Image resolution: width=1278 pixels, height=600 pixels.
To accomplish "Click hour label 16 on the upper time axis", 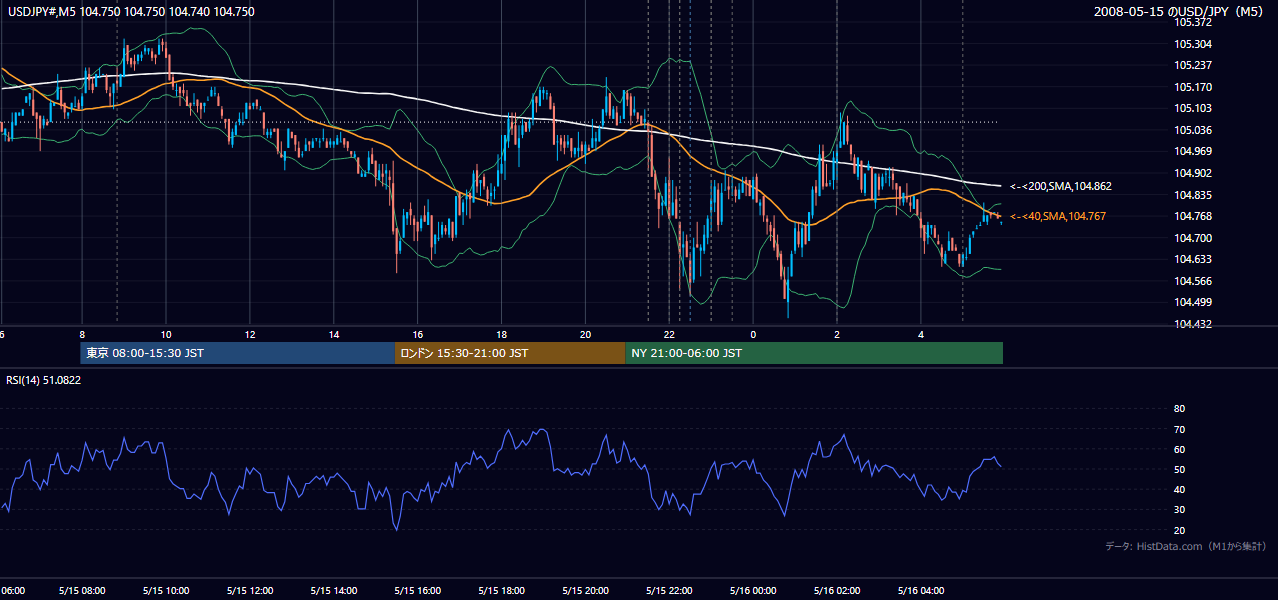I will pyautogui.click(x=418, y=334).
